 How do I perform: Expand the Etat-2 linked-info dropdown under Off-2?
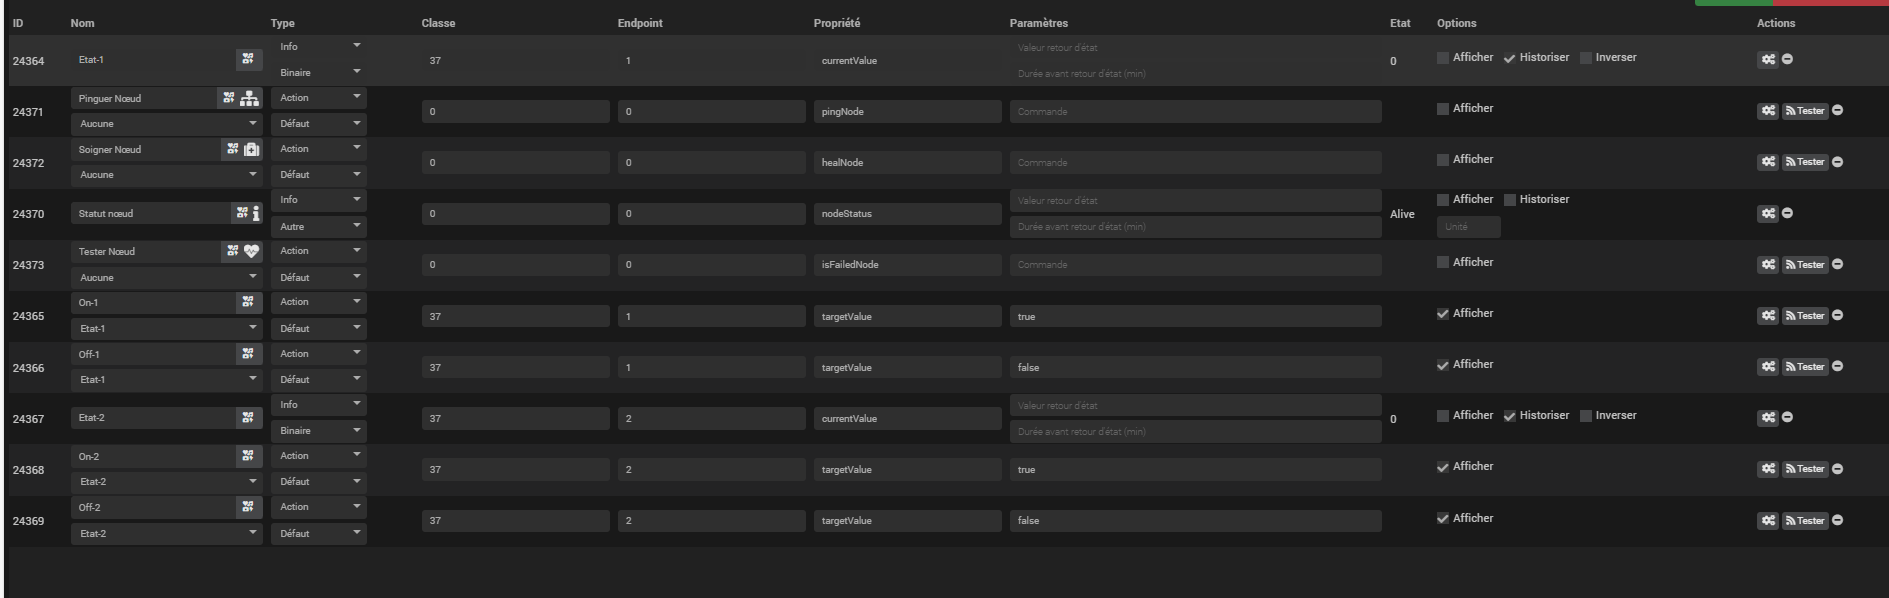pyautogui.click(x=166, y=534)
